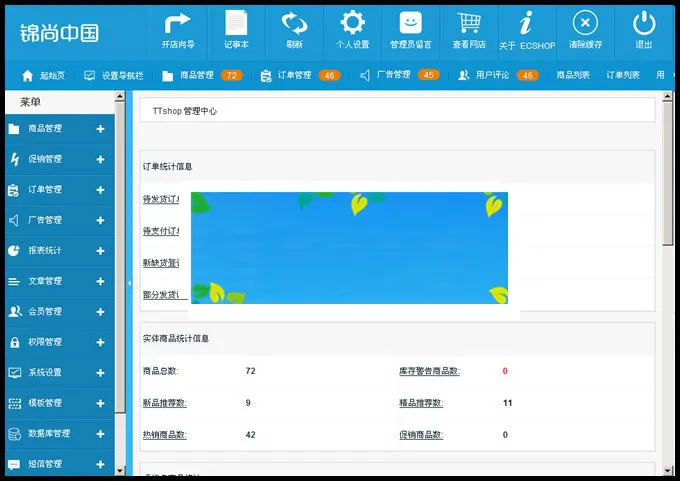Open 管理员留言 message icon
Viewport: 680px width, 481px height.
coord(410,24)
